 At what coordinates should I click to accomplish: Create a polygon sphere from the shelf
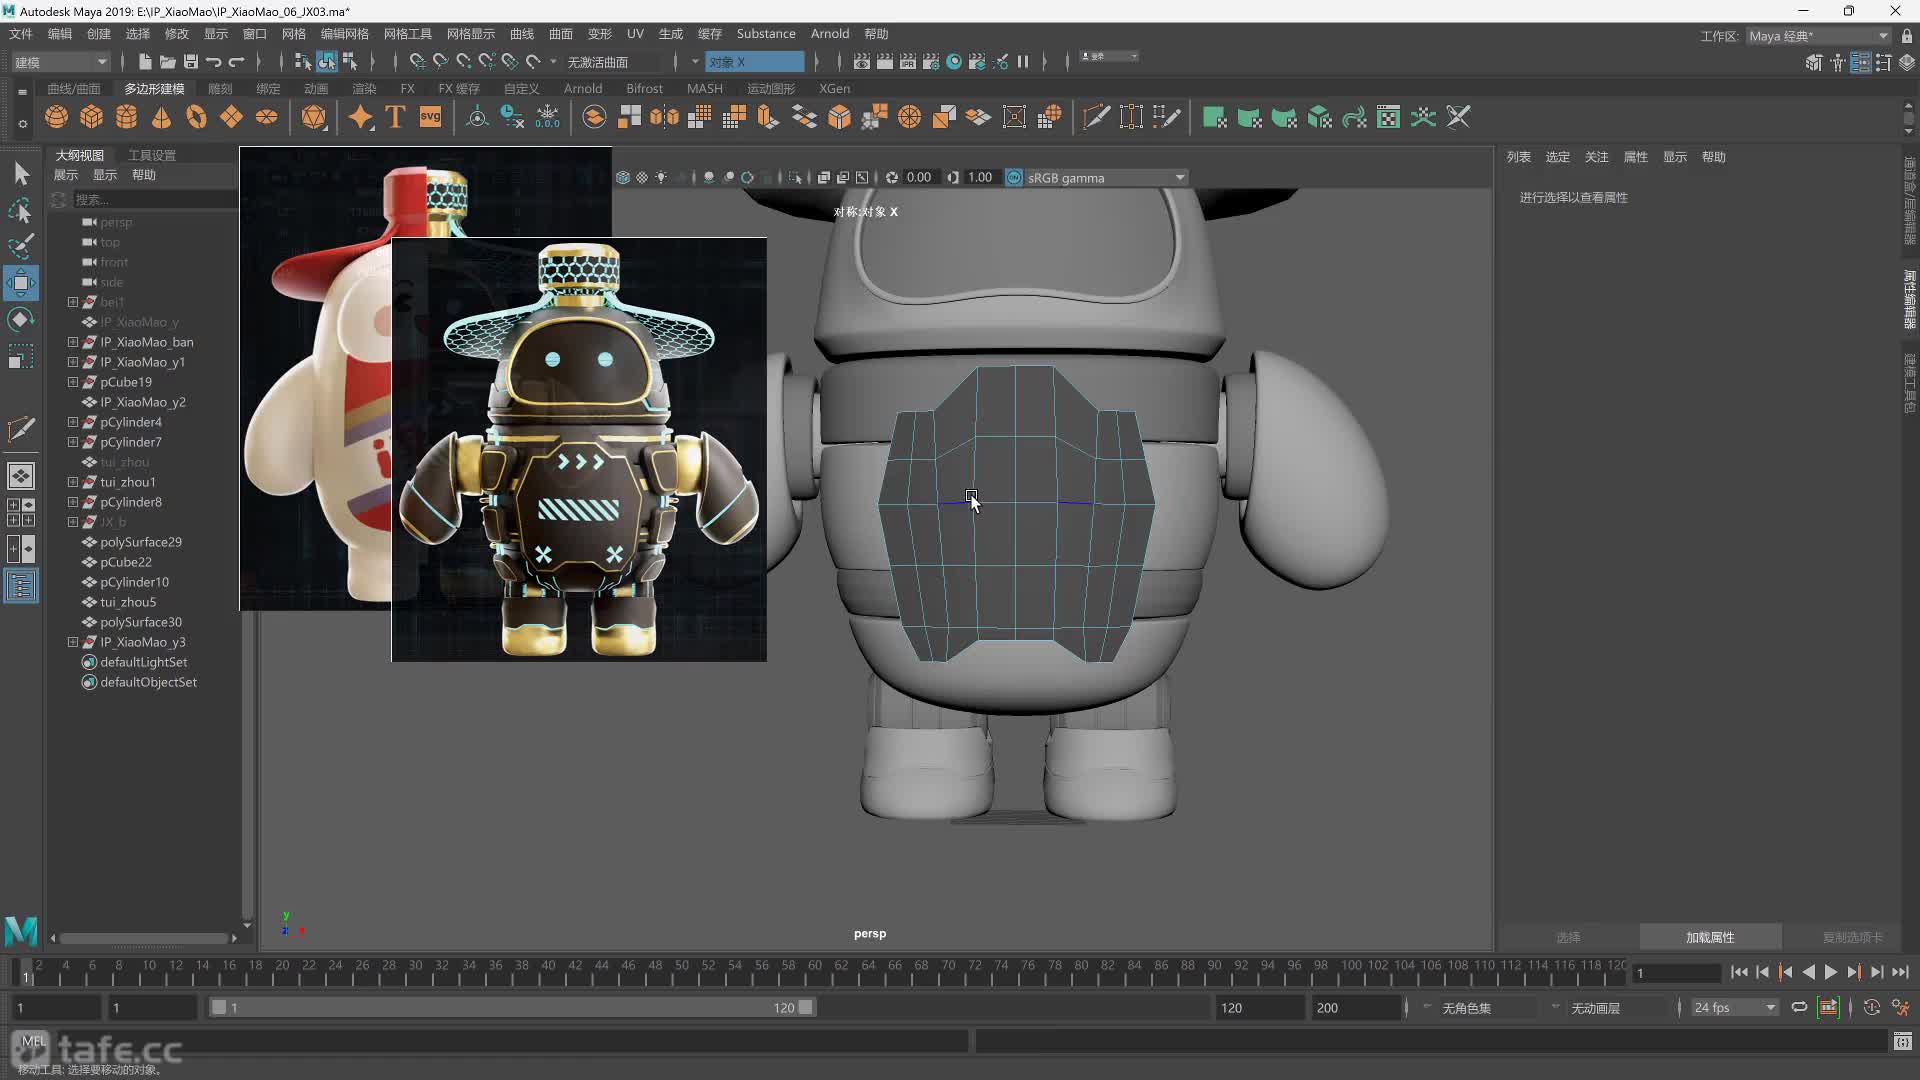coord(57,117)
